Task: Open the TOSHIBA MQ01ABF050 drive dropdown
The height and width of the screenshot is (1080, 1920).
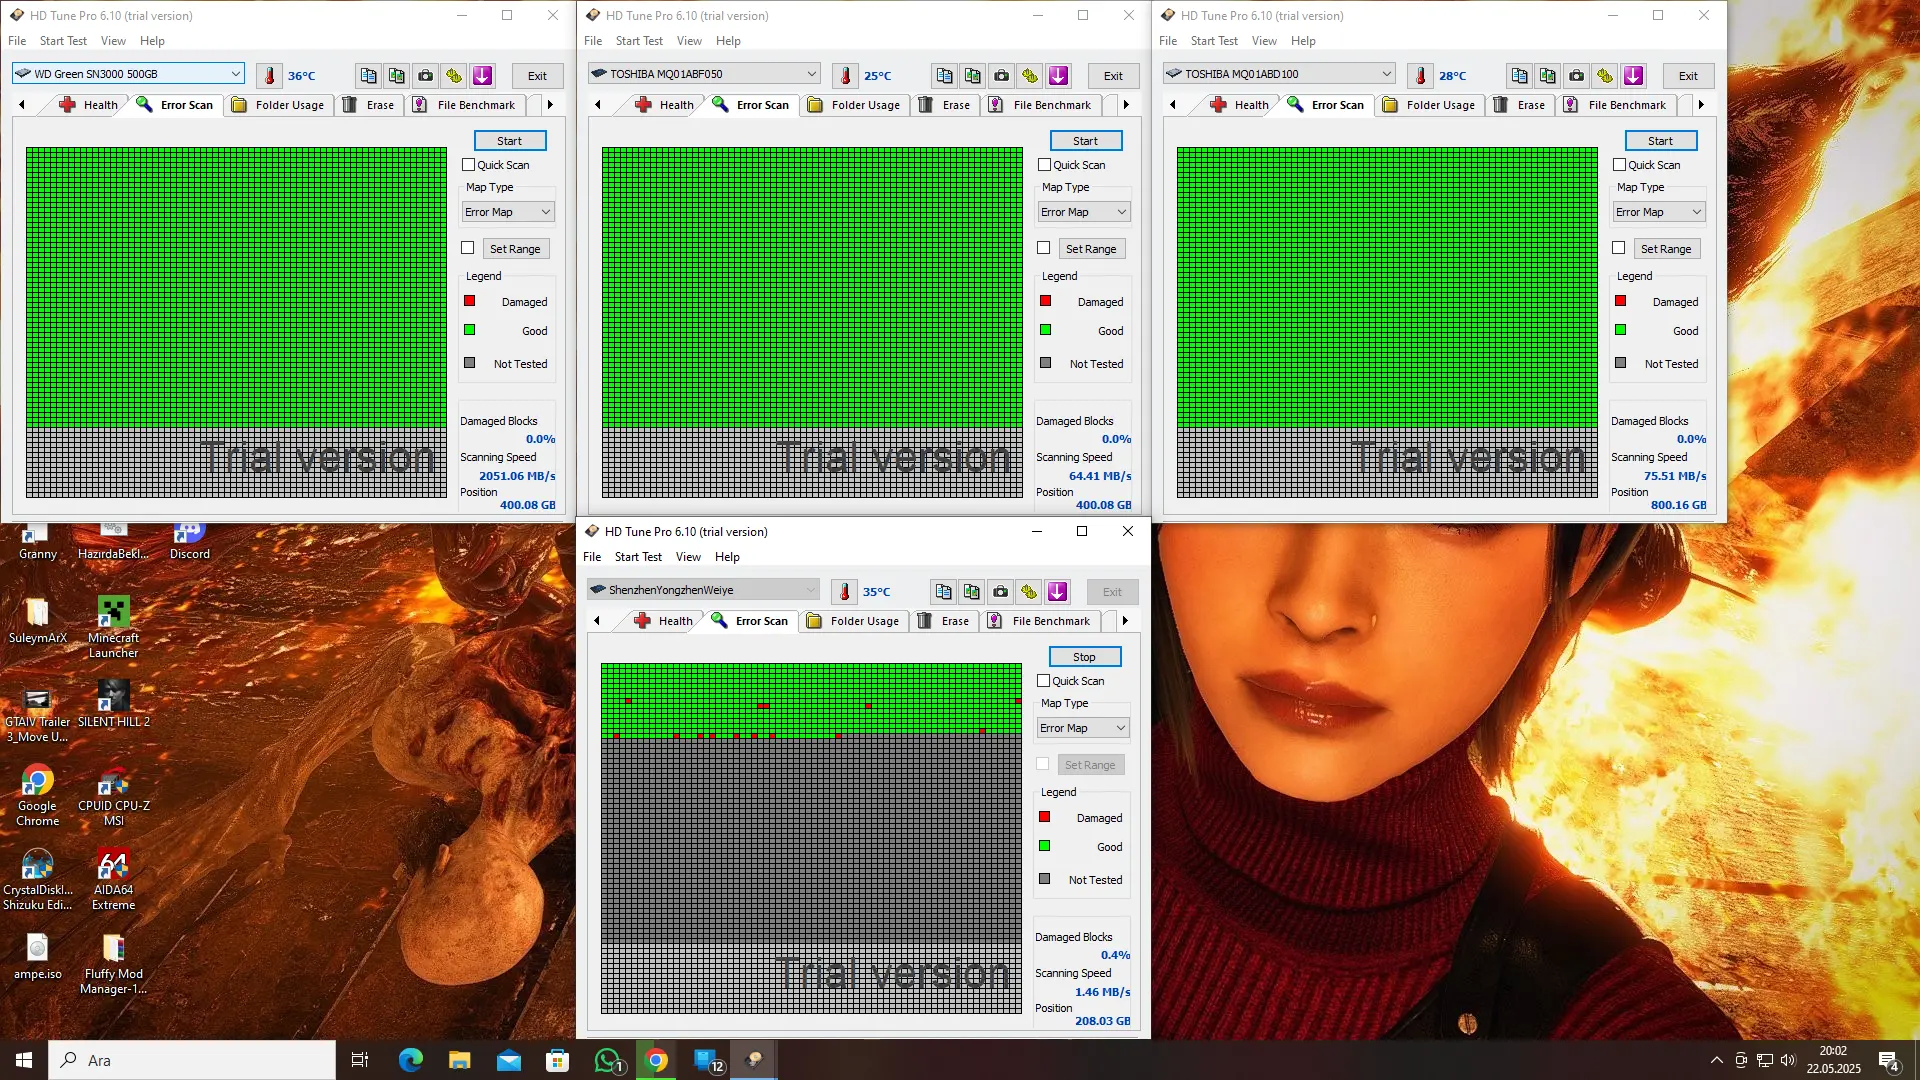Action: 704,74
